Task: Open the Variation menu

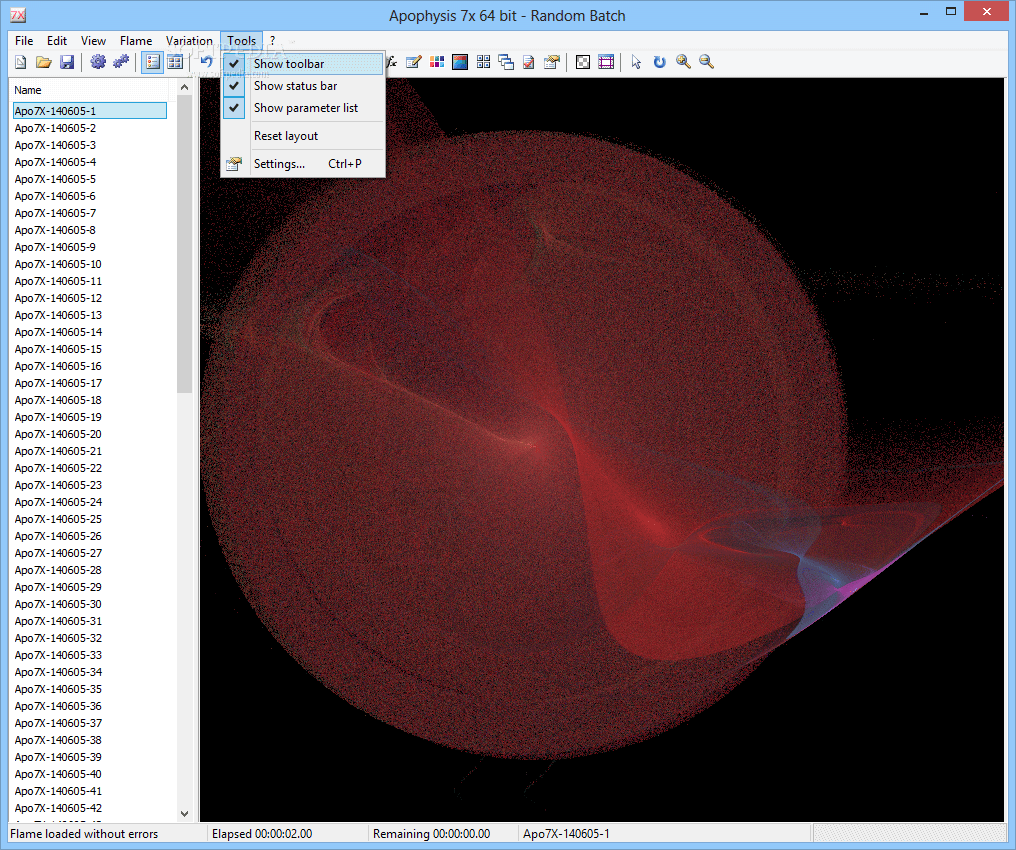Action: click(x=189, y=41)
